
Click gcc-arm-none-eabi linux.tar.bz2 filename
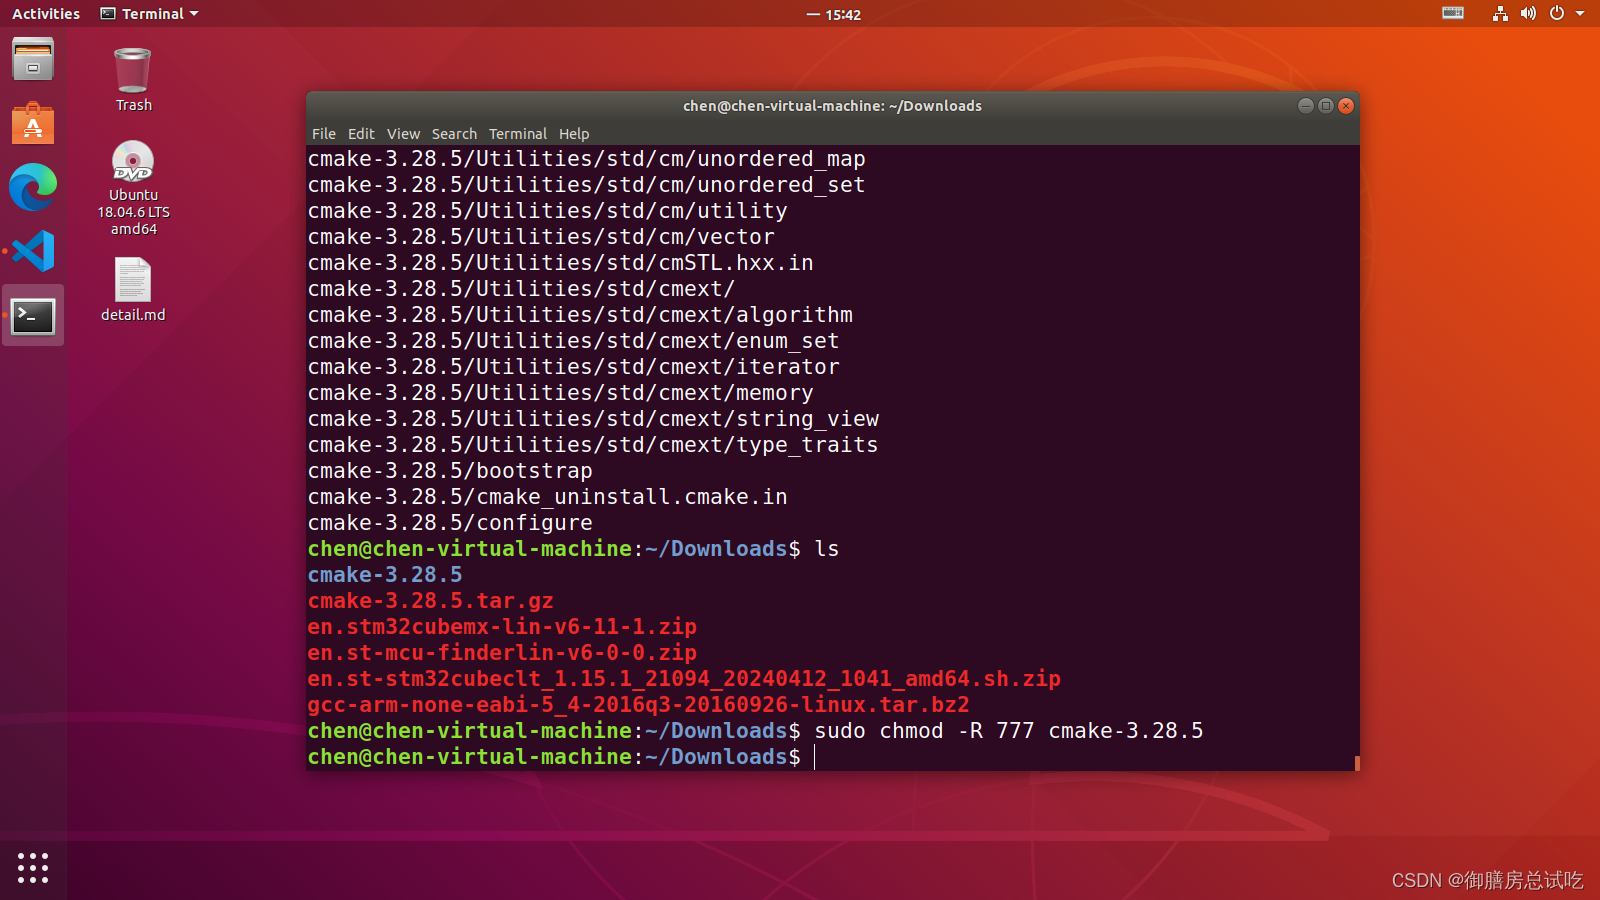click(x=639, y=705)
